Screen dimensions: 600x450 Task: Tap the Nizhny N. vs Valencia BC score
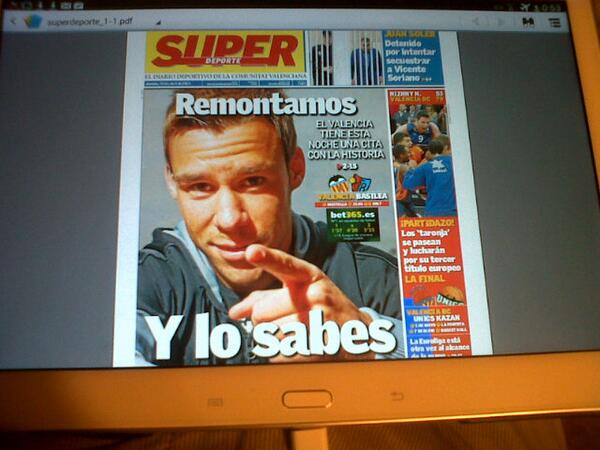[417, 96]
